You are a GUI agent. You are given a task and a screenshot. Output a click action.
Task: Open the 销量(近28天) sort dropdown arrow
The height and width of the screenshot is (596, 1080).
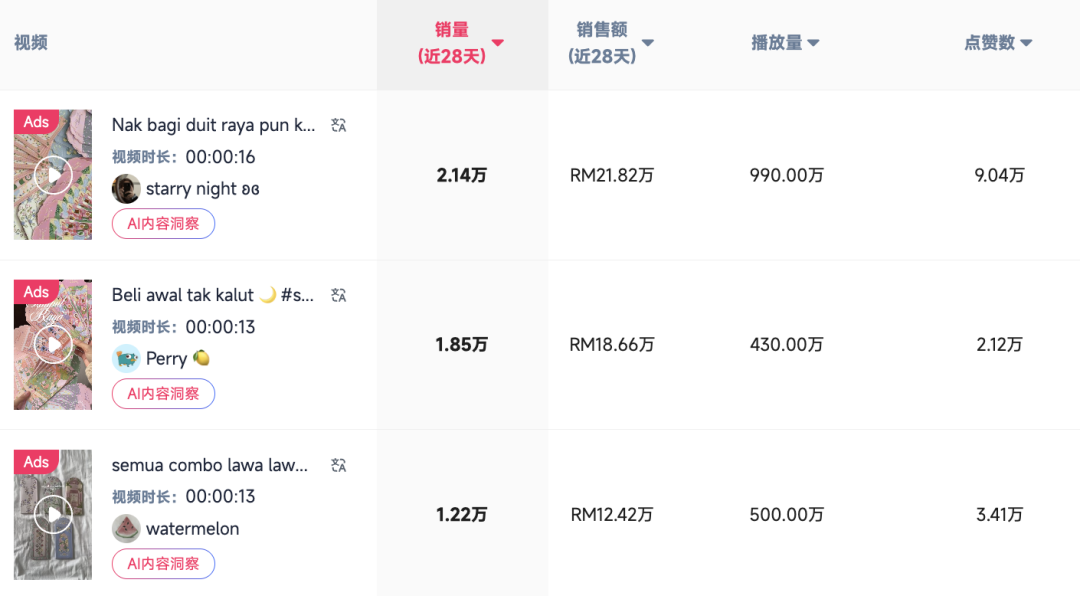click(x=497, y=43)
